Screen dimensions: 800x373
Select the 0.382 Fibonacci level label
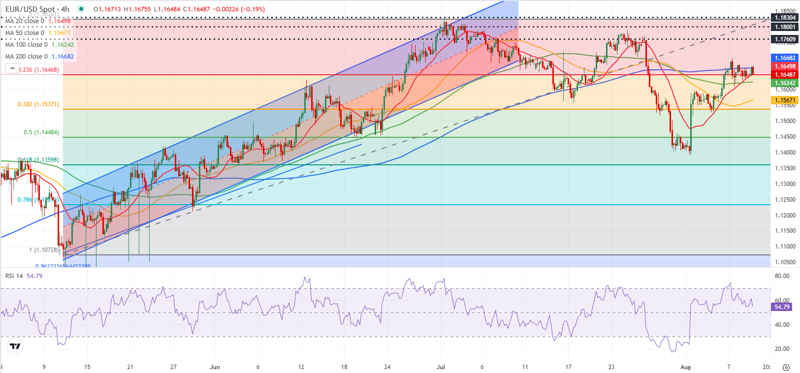pos(39,104)
